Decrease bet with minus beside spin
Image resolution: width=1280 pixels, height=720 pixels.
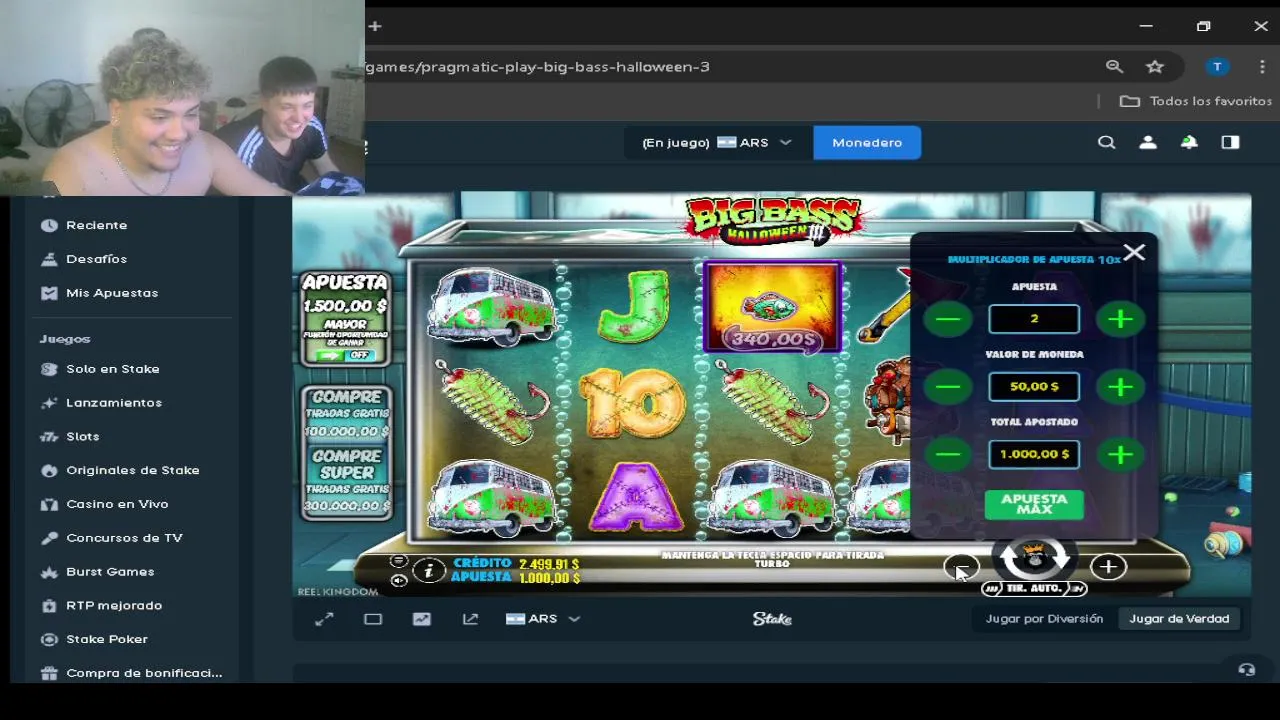[959, 568]
